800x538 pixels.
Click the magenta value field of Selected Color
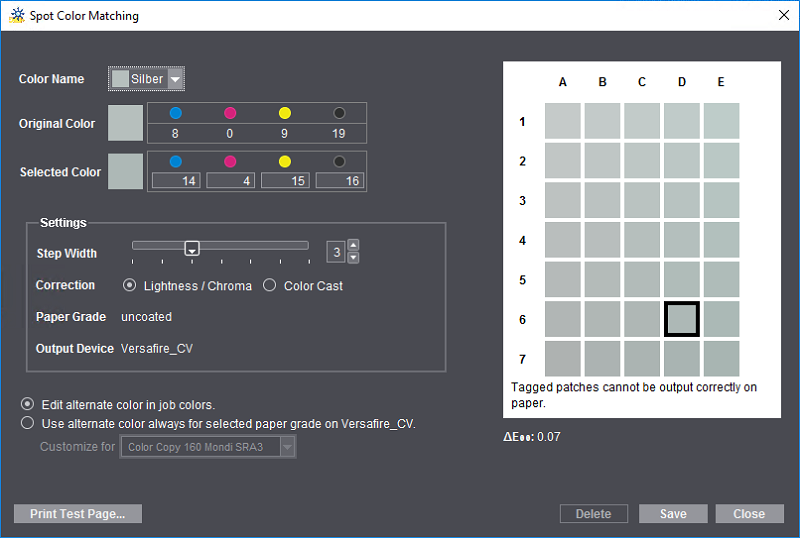230,180
